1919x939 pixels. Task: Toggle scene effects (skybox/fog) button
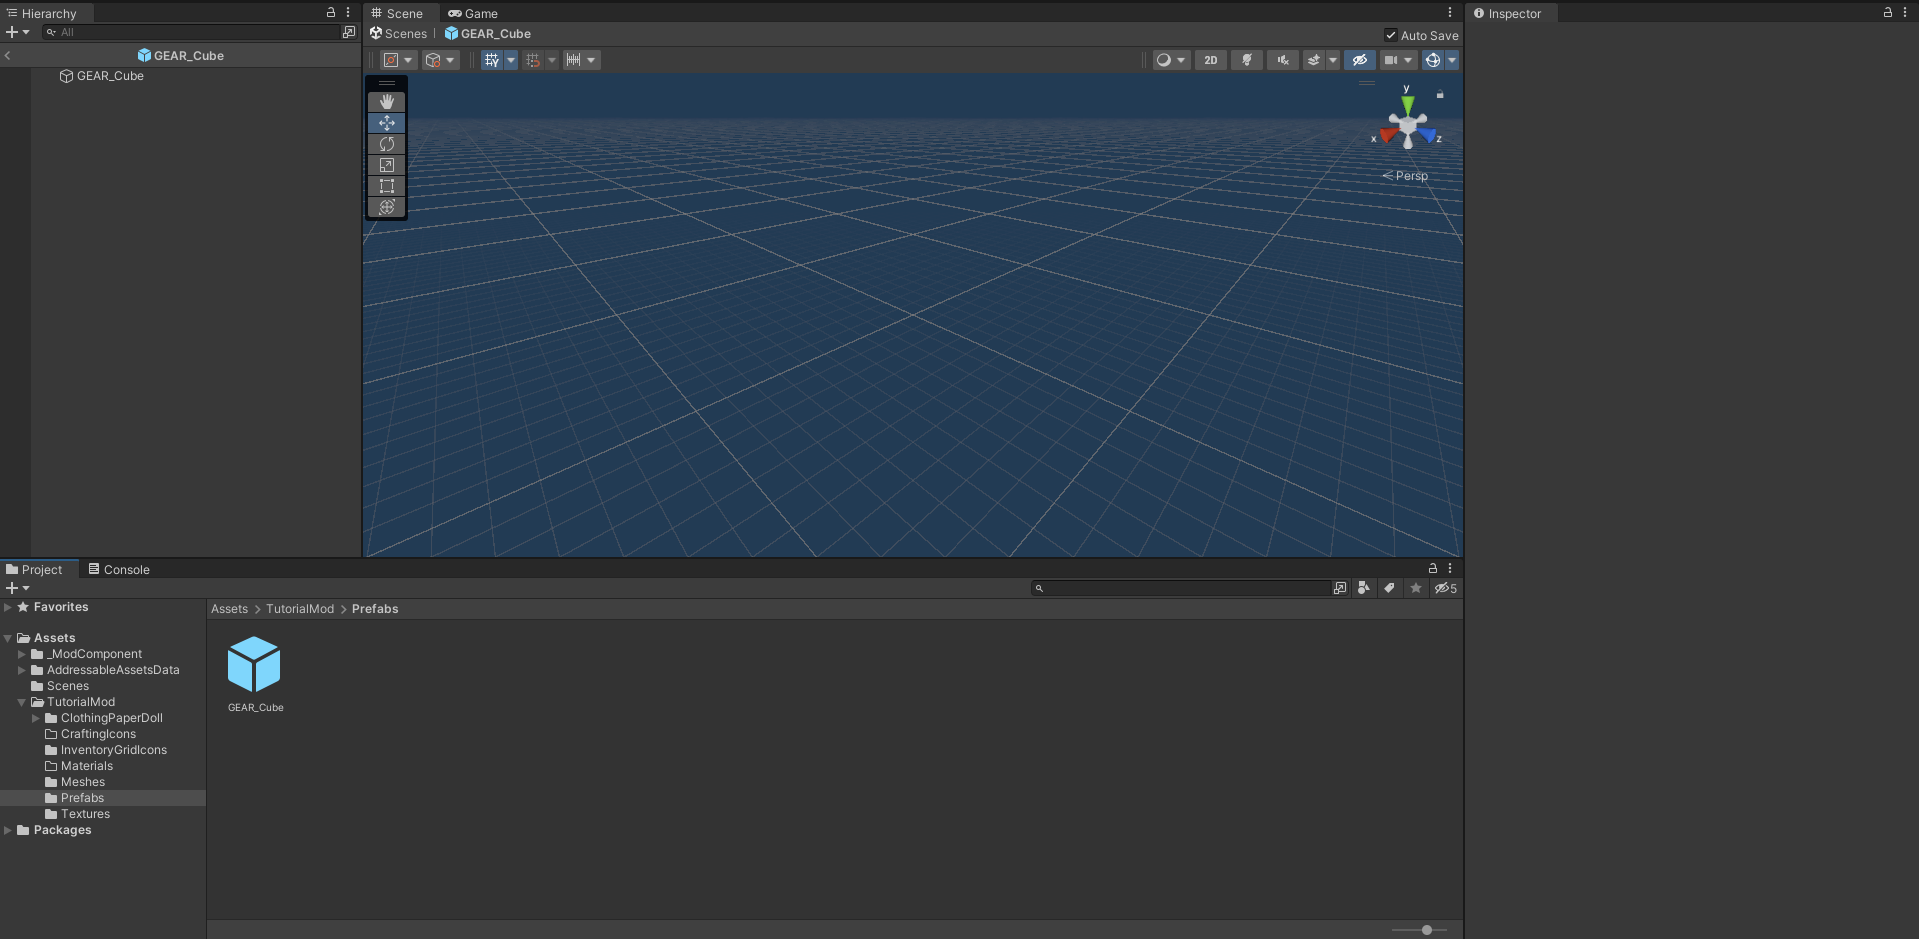(x=1314, y=60)
